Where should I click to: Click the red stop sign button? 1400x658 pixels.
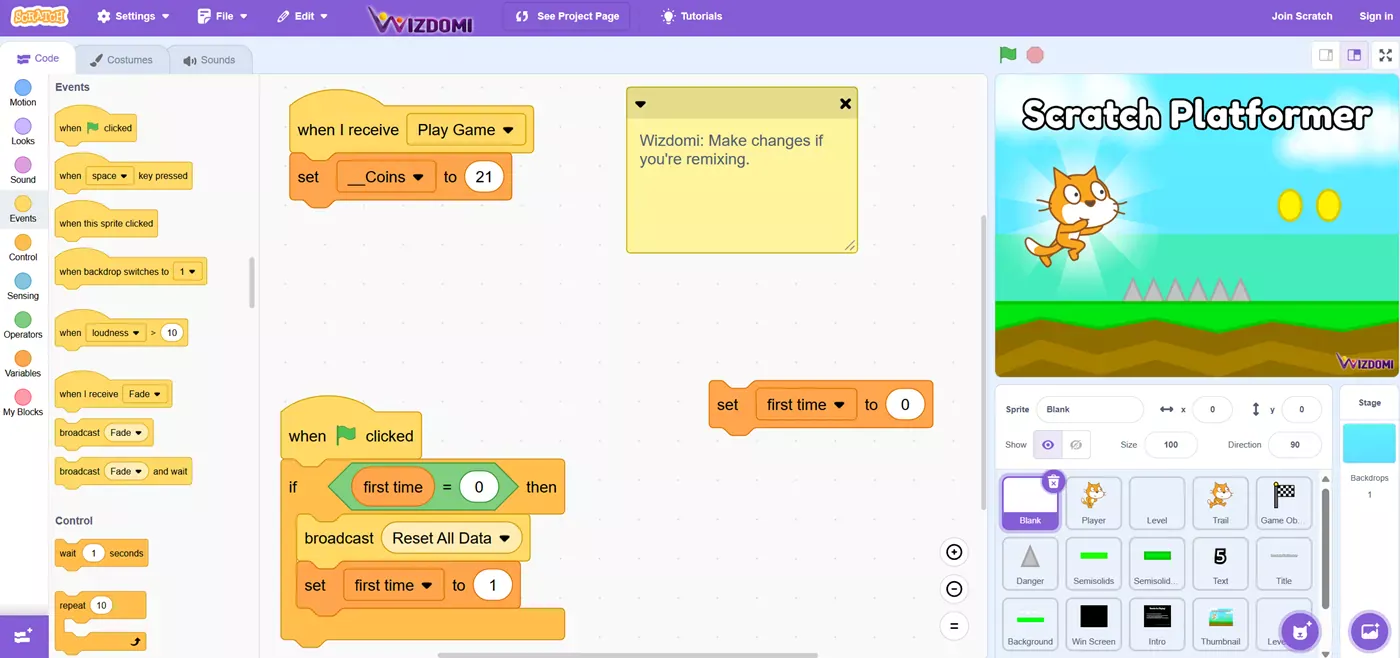1035,55
